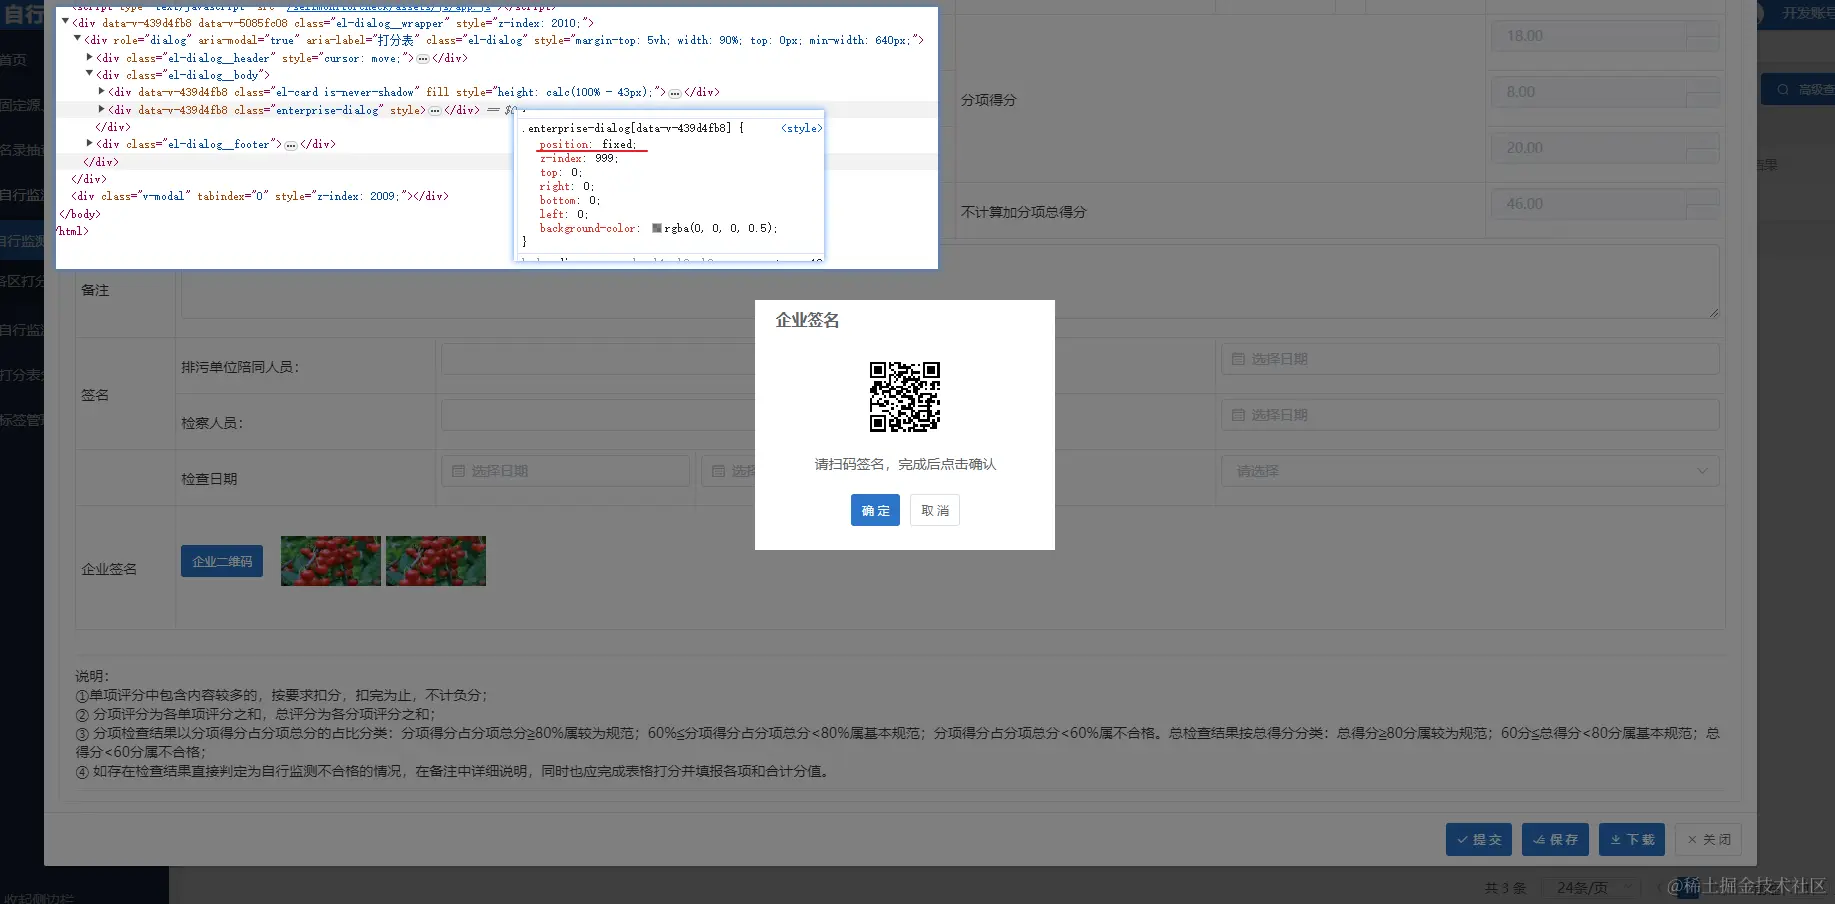Click the signature QR code image
Viewport: 1835px width, 904px height.
point(905,397)
